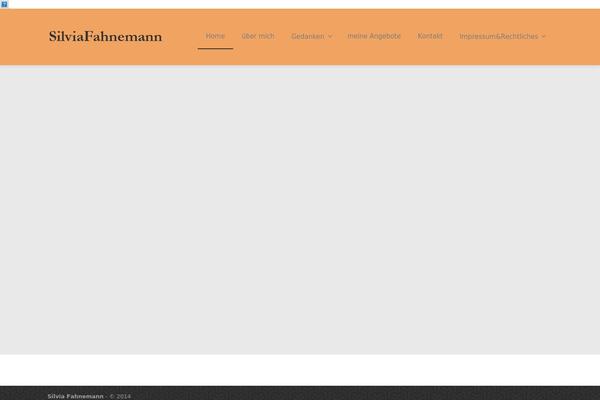Open the Home menu item

click(215, 36)
